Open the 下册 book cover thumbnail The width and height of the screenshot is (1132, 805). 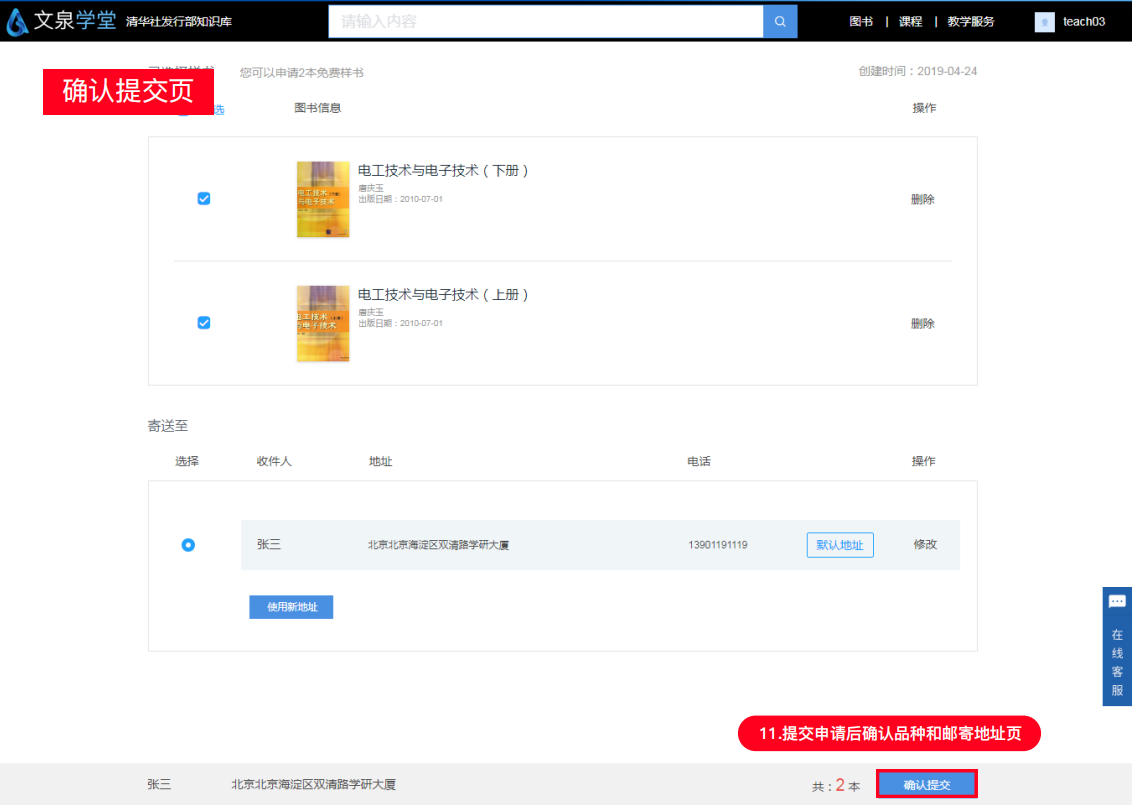(323, 200)
